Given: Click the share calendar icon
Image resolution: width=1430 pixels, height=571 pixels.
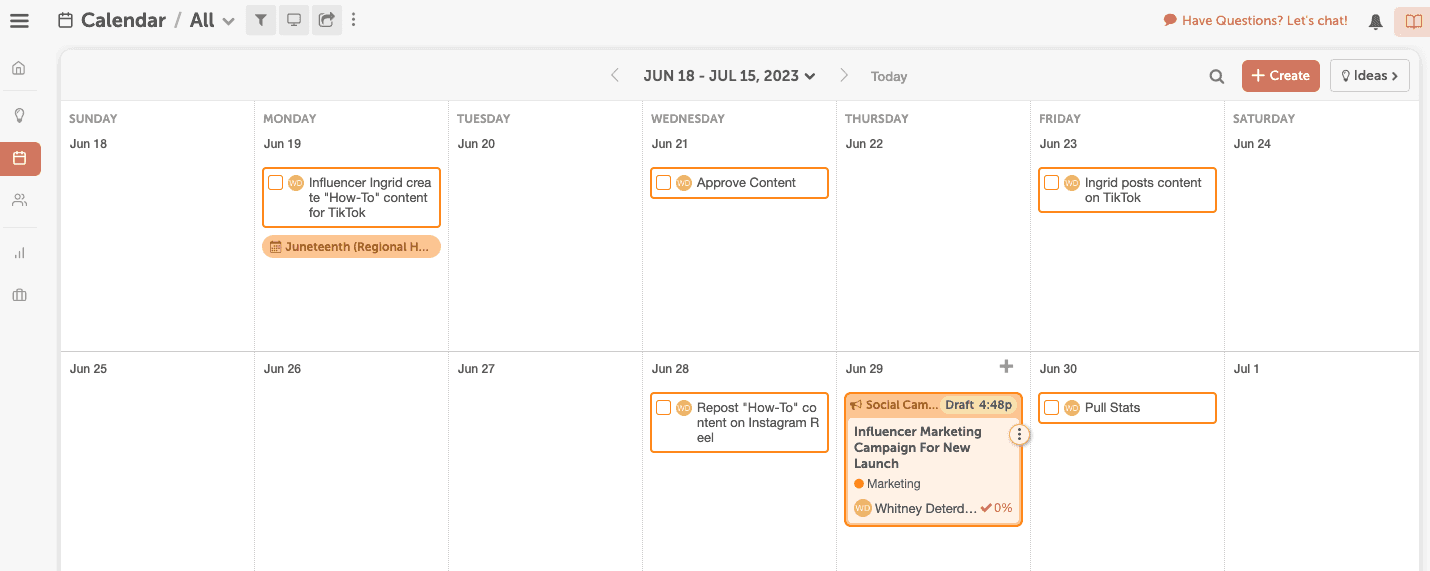Looking at the screenshot, I should [x=326, y=20].
